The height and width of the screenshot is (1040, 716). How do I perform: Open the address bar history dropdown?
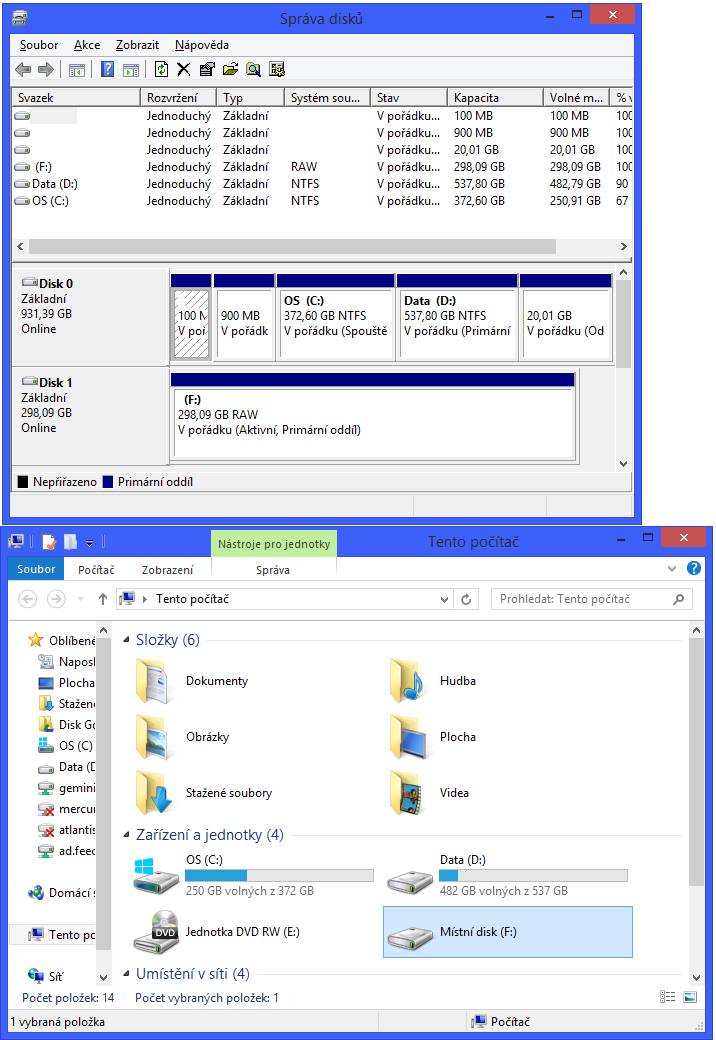(445, 600)
